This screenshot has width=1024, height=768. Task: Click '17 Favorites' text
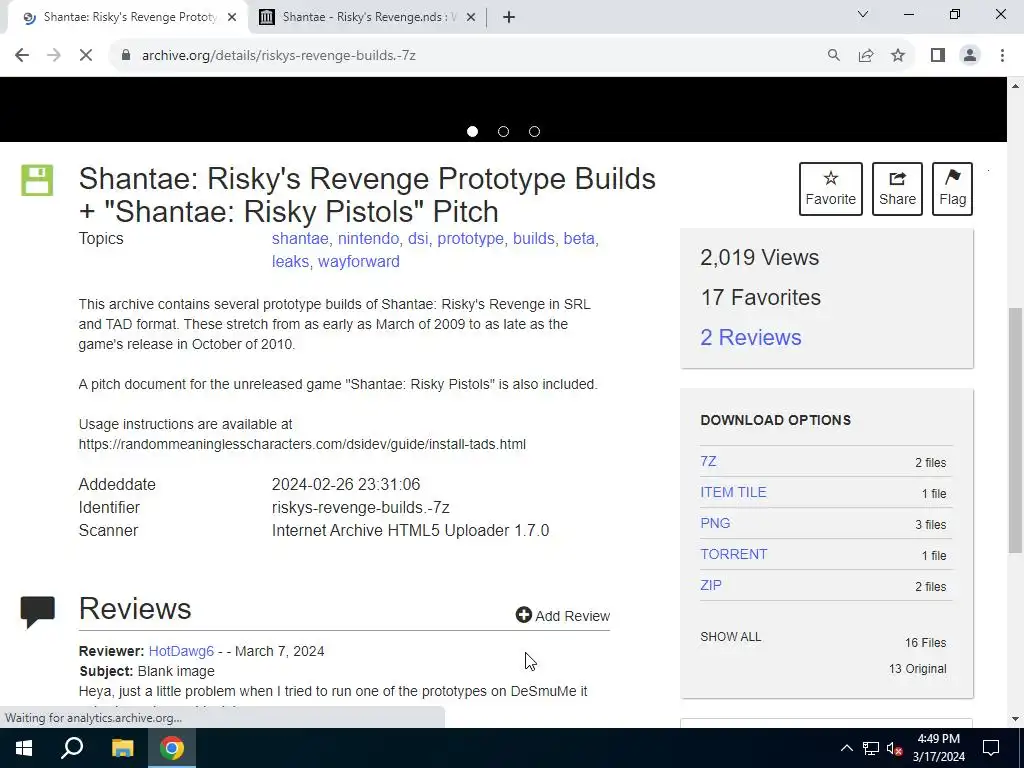[x=761, y=297]
